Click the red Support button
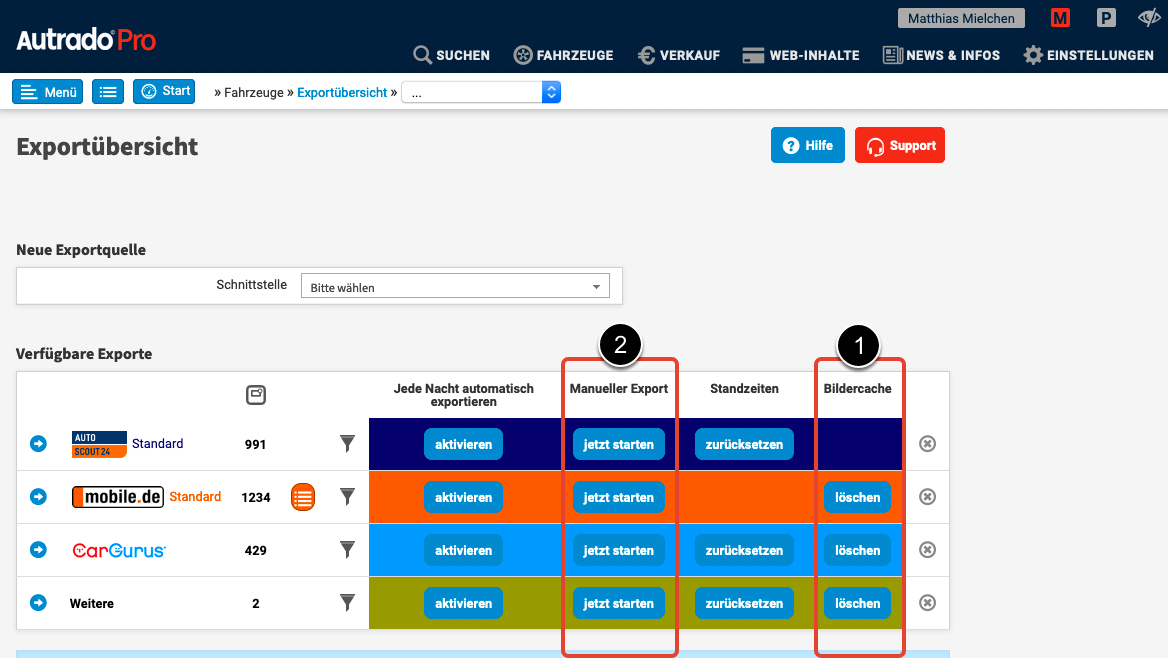The width and height of the screenshot is (1168, 658). (x=899, y=145)
